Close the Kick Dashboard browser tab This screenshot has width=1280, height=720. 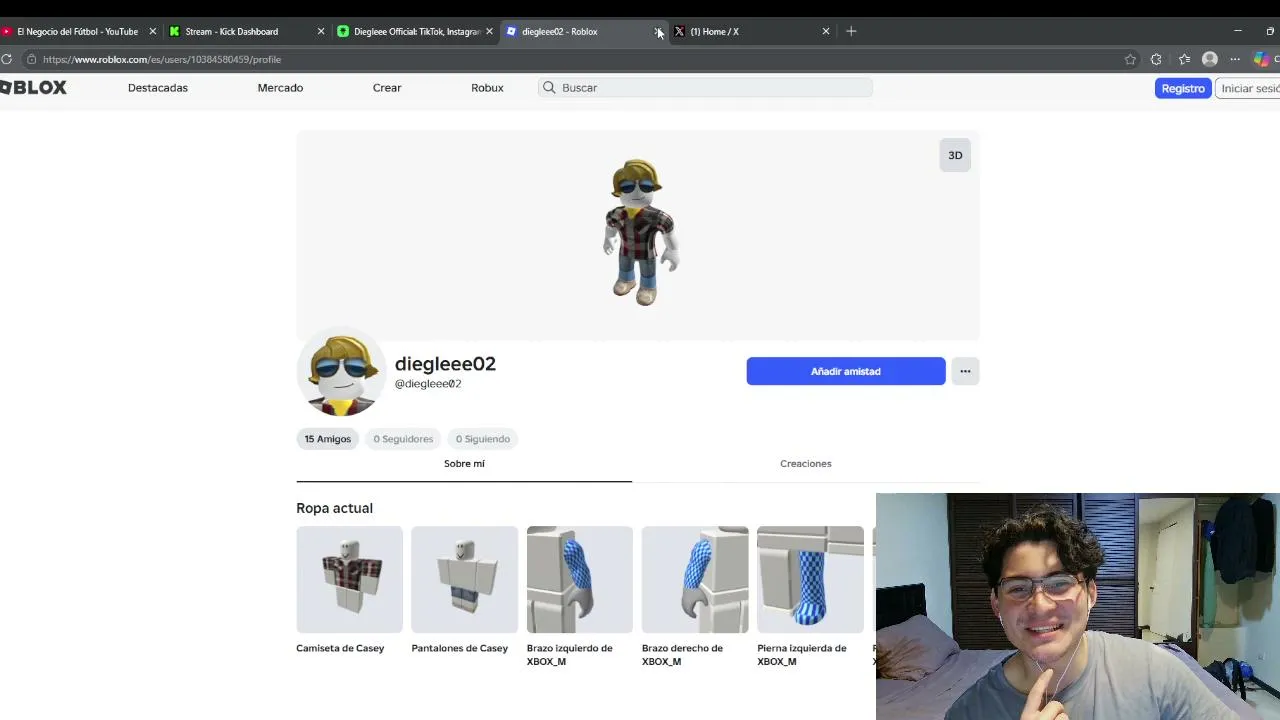(x=321, y=31)
